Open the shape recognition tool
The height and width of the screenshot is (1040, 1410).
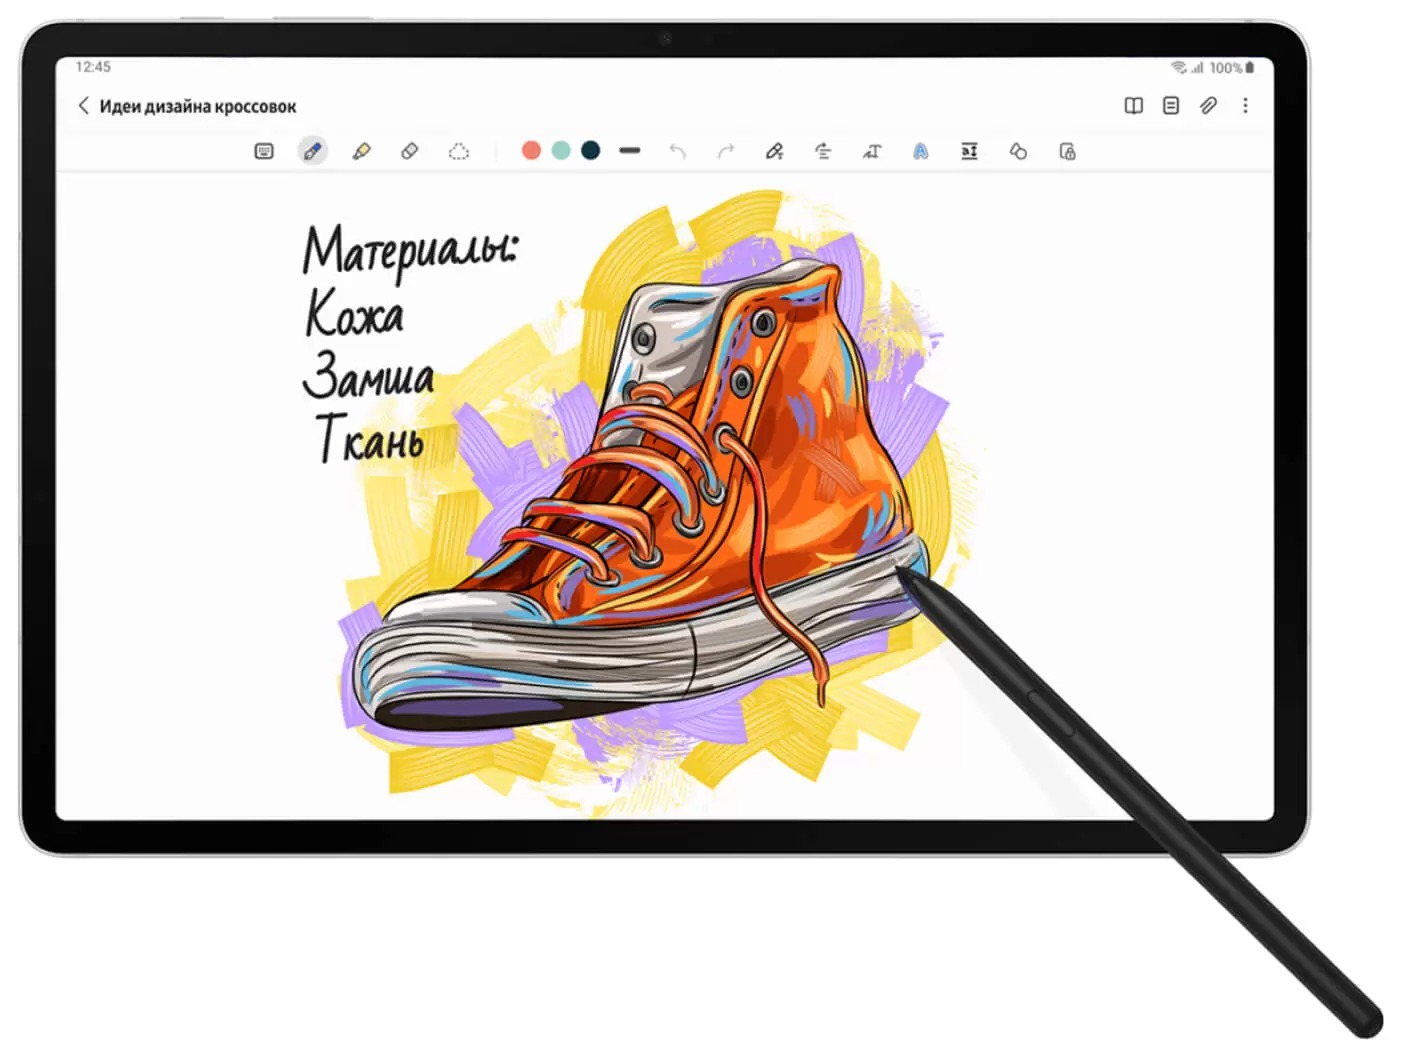pyautogui.click(x=1018, y=152)
